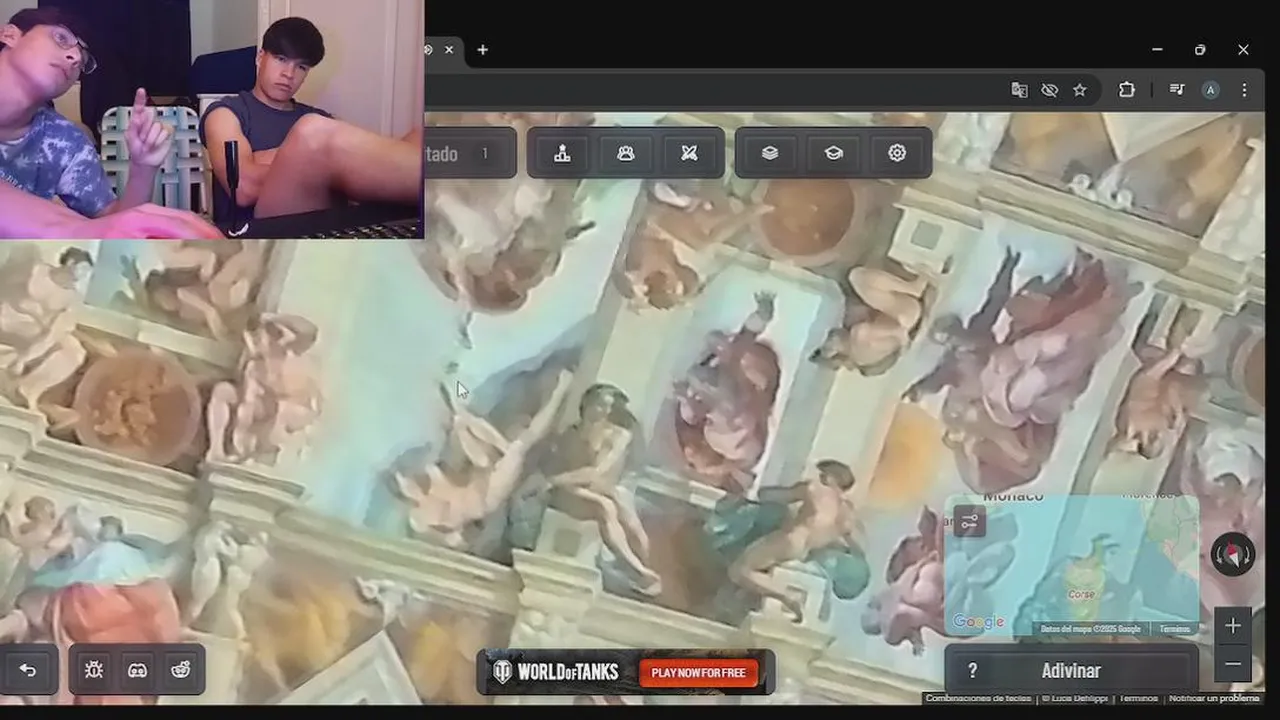Open the crossed swords duel mode

(689, 153)
